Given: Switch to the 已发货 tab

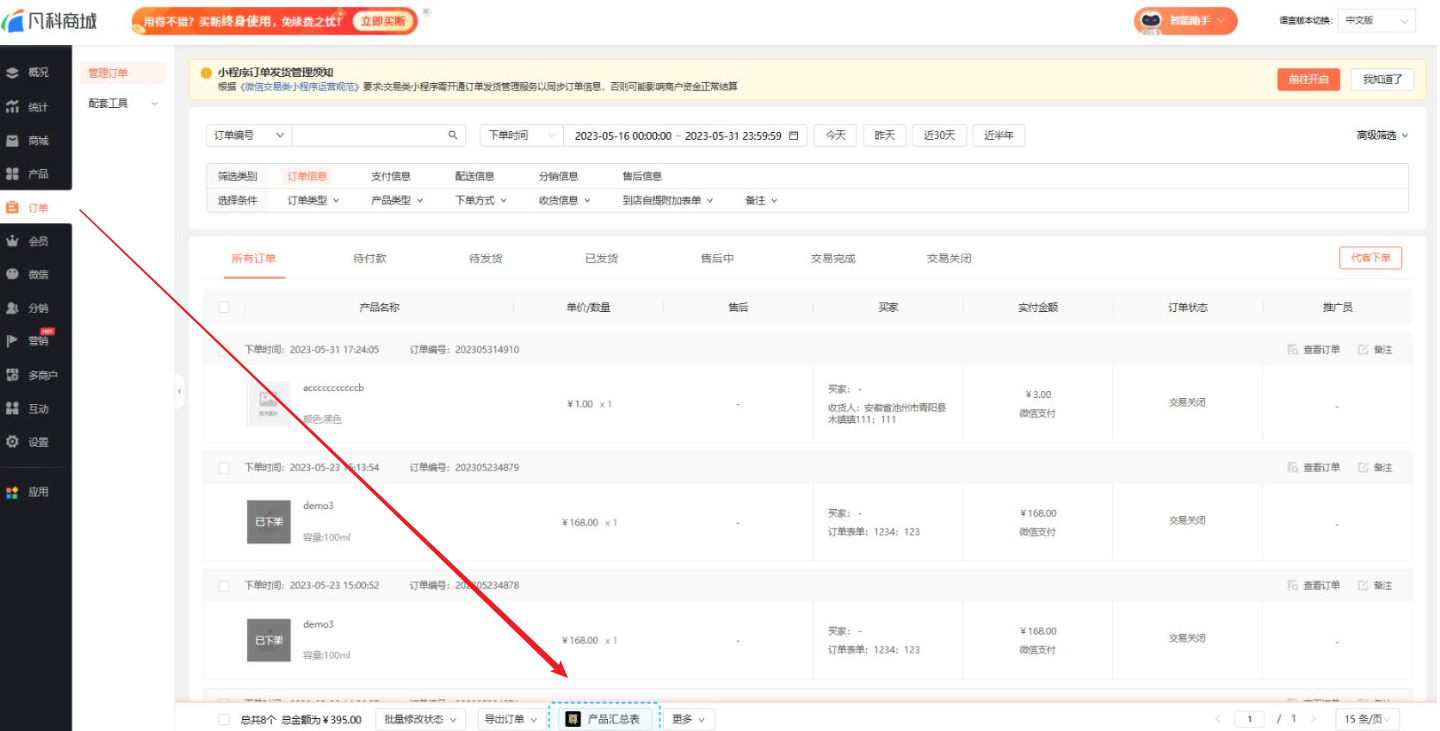Looking at the screenshot, I should (x=602, y=258).
